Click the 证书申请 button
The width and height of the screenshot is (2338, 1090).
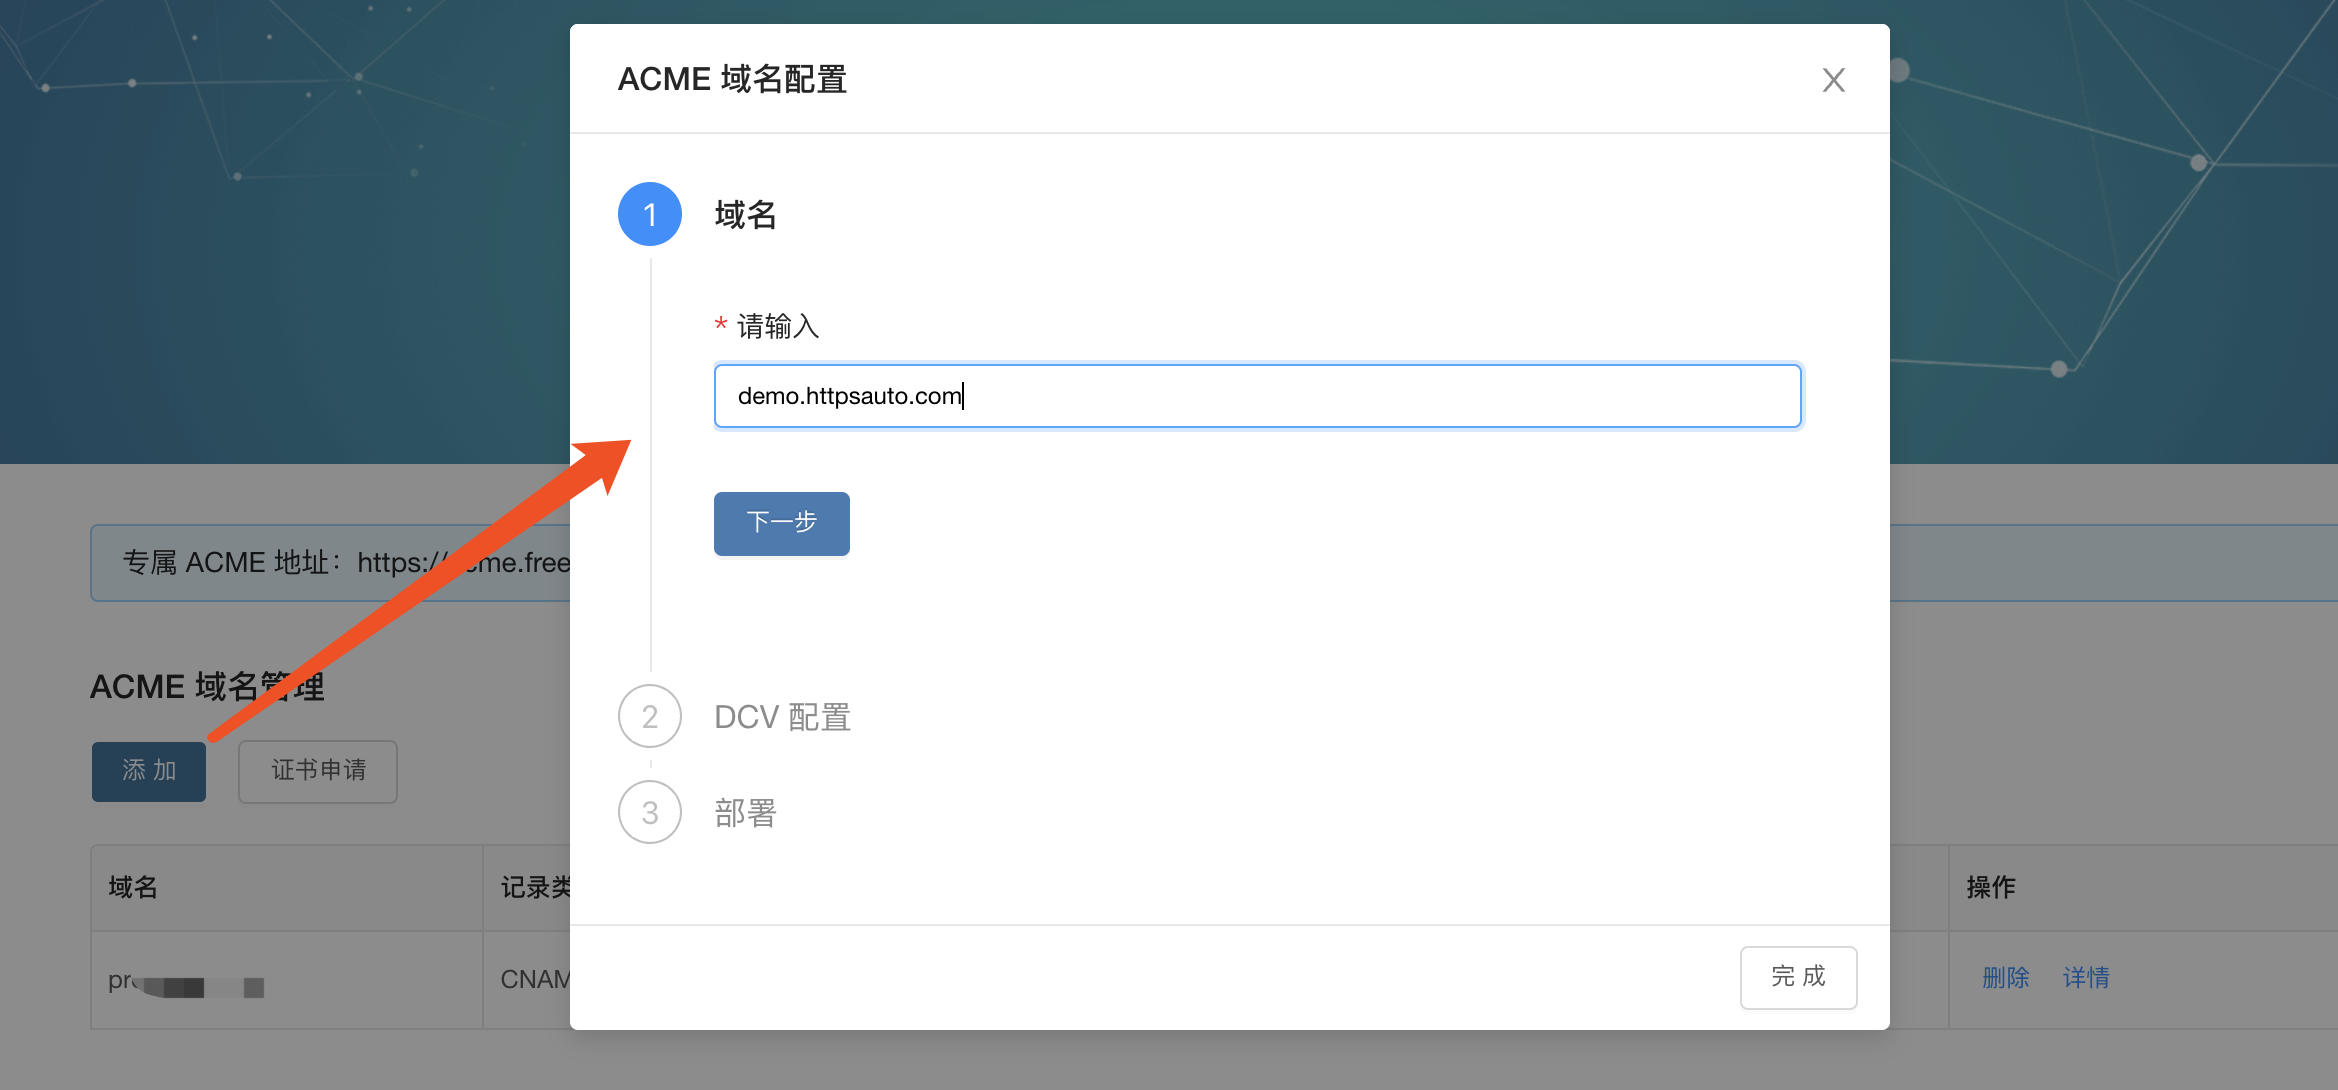click(x=317, y=771)
